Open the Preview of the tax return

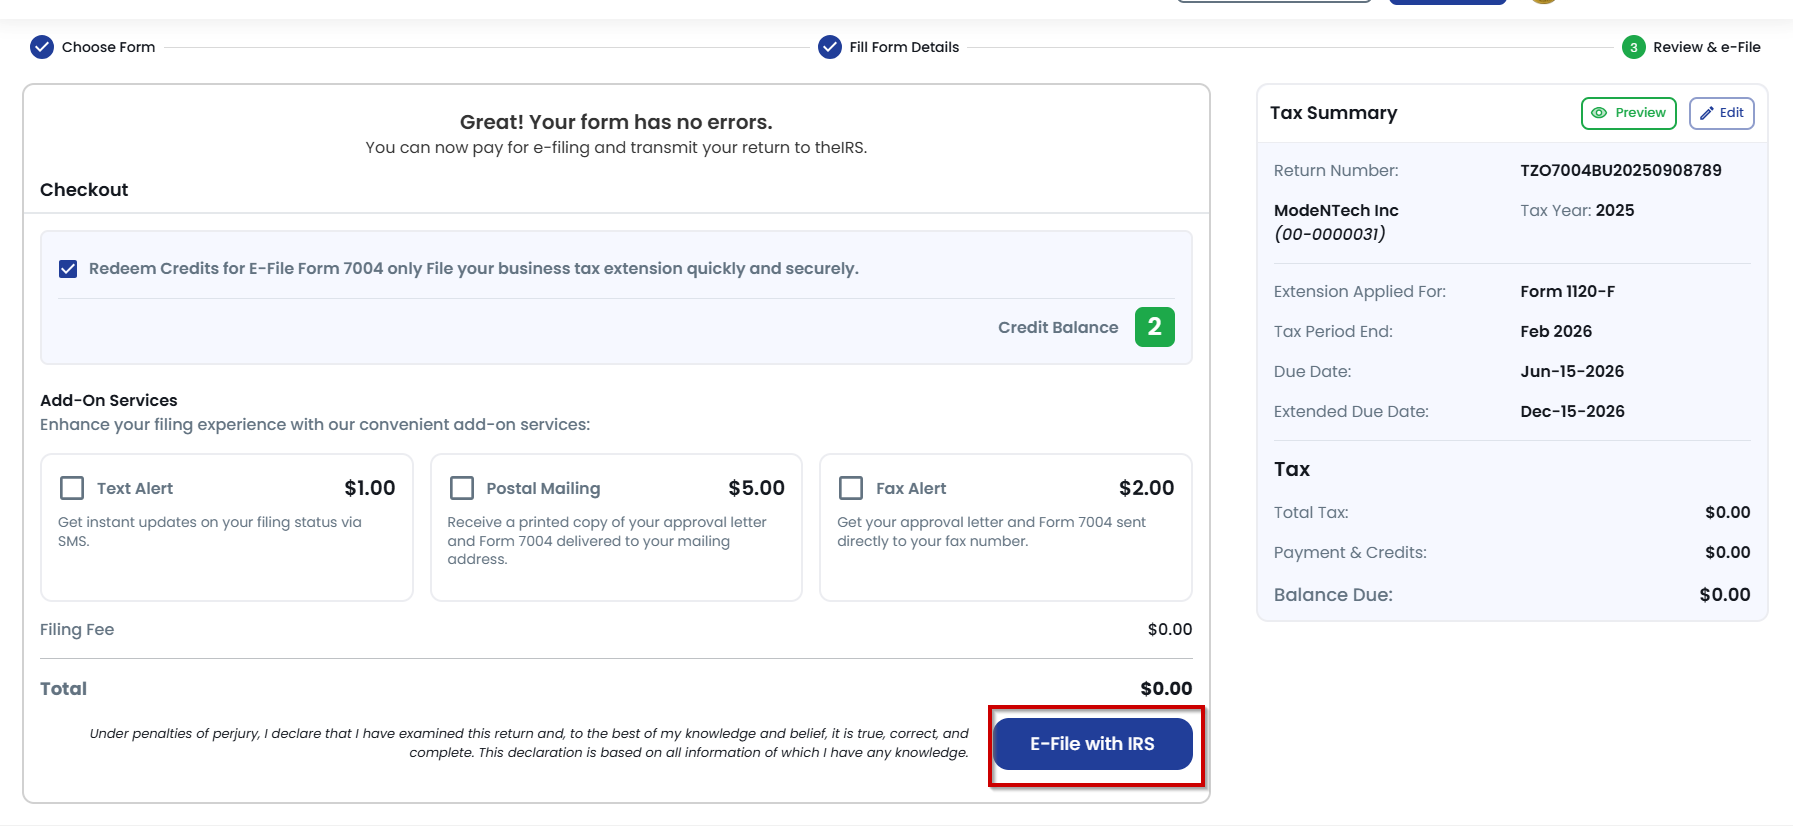coord(1629,113)
